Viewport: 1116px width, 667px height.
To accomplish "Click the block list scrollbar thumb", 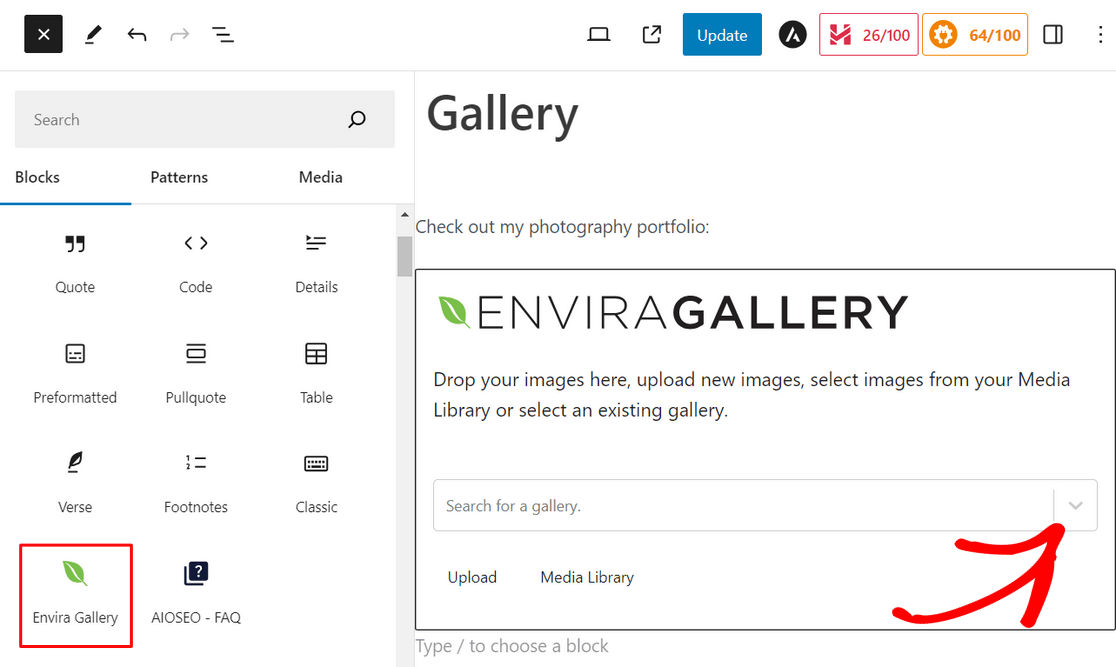I will tap(404, 256).
